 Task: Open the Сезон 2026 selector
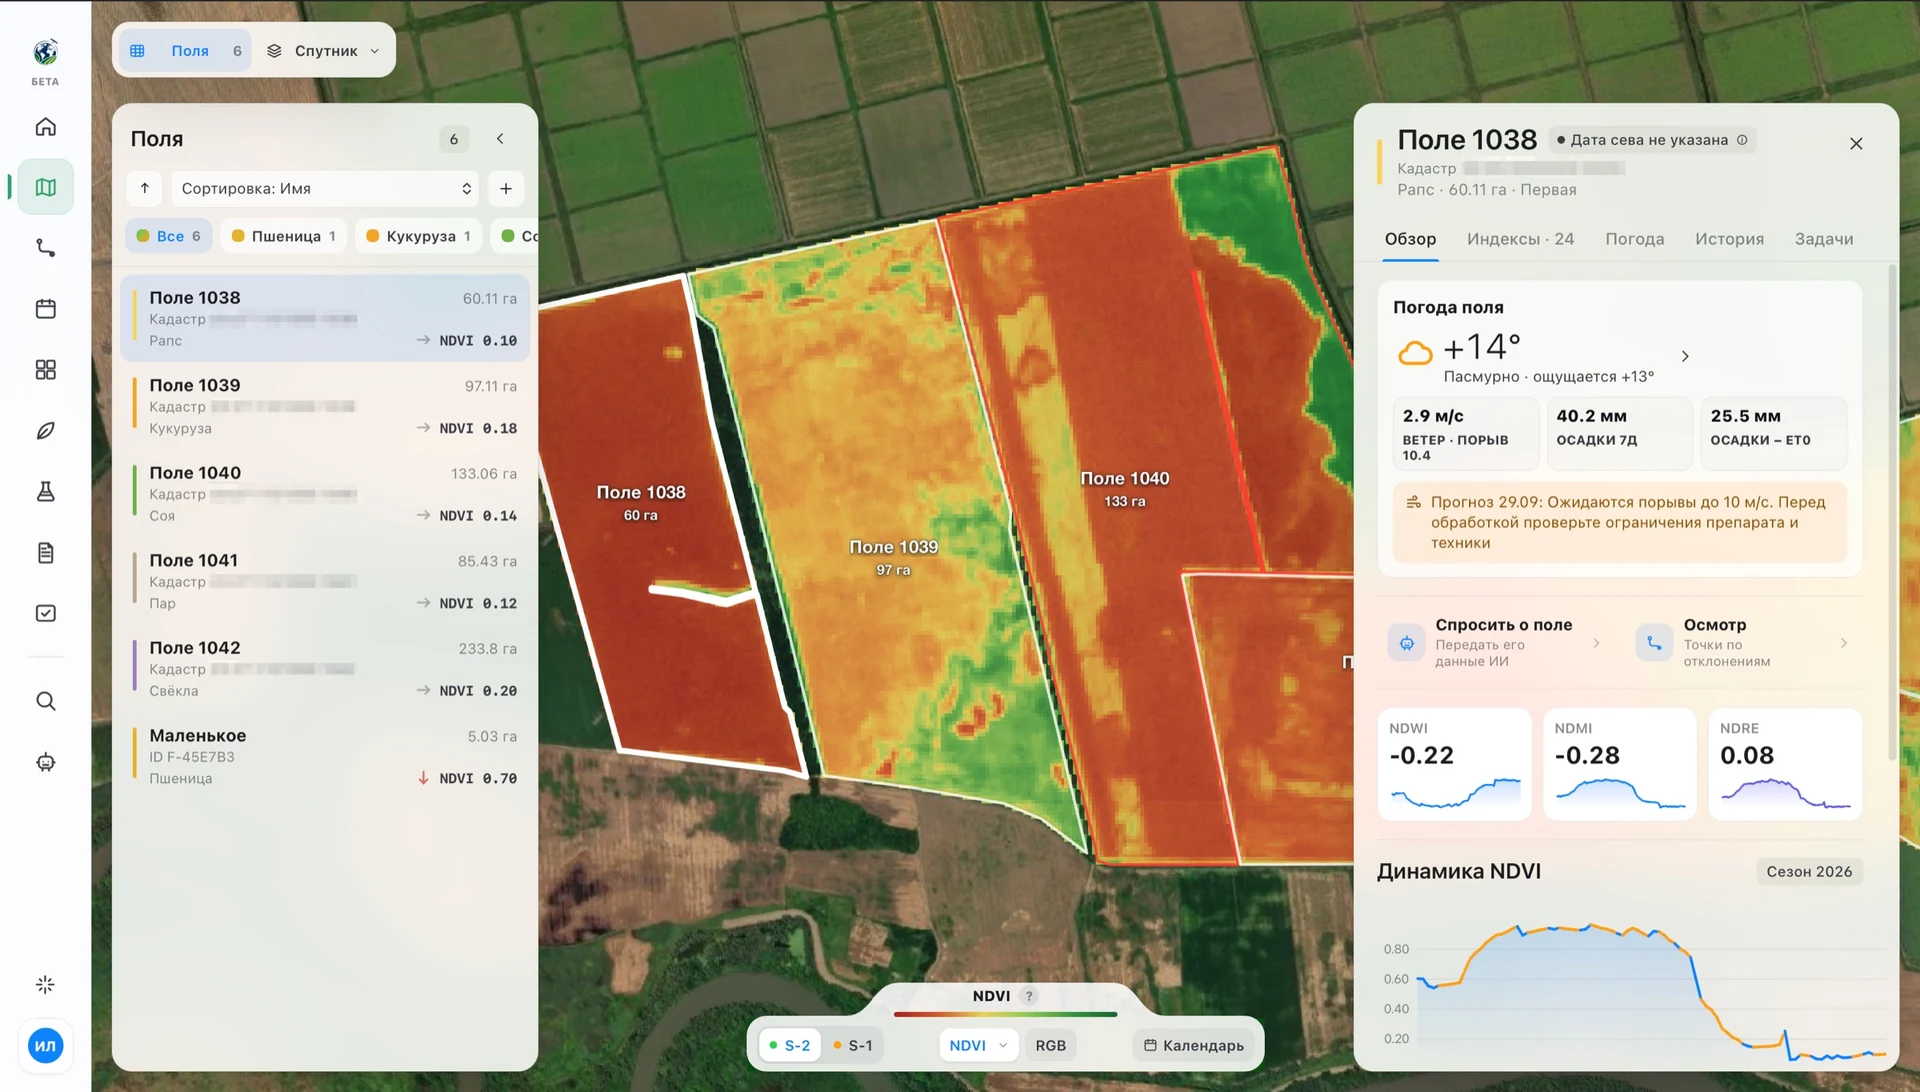click(x=1809, y=872)
